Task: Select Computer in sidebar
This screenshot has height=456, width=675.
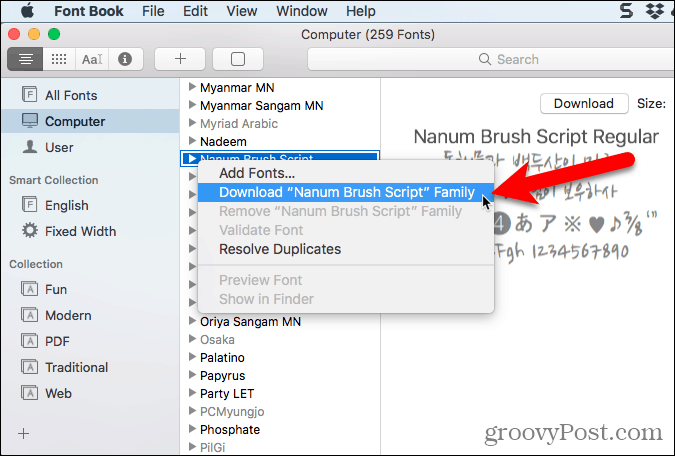Action: 90,121
